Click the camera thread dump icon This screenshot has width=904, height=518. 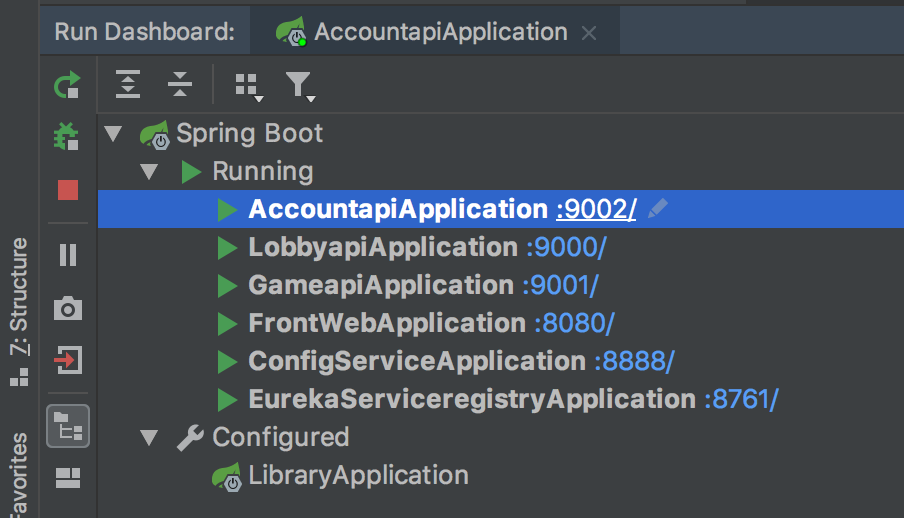pyautogui.click(x=67, y=308)
